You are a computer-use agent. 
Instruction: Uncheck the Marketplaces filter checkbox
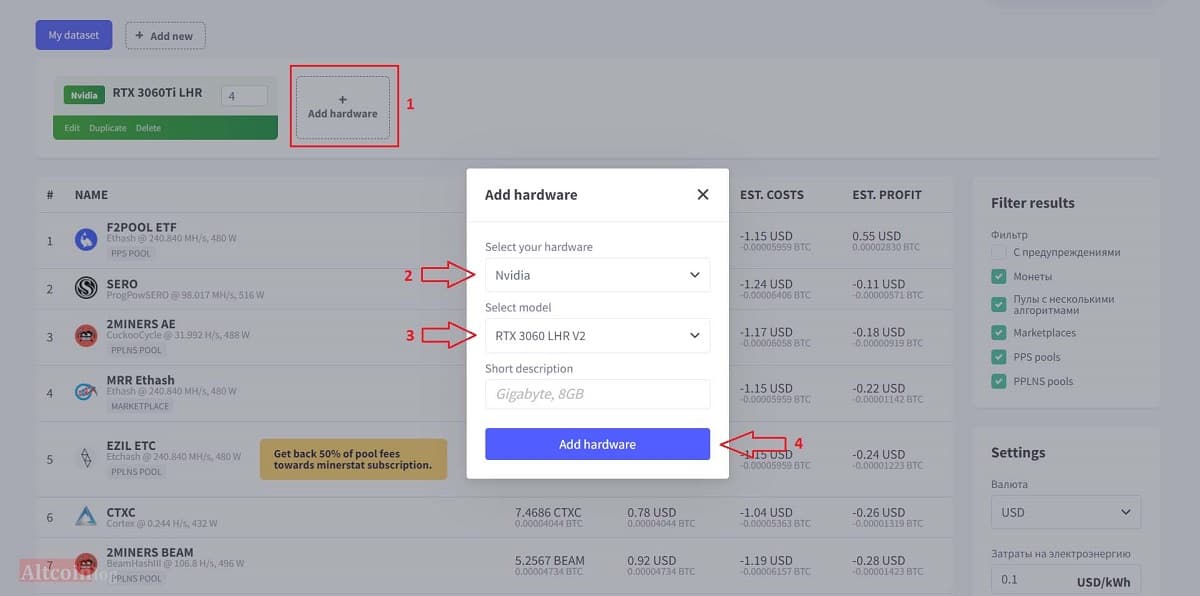click(999, 333)
